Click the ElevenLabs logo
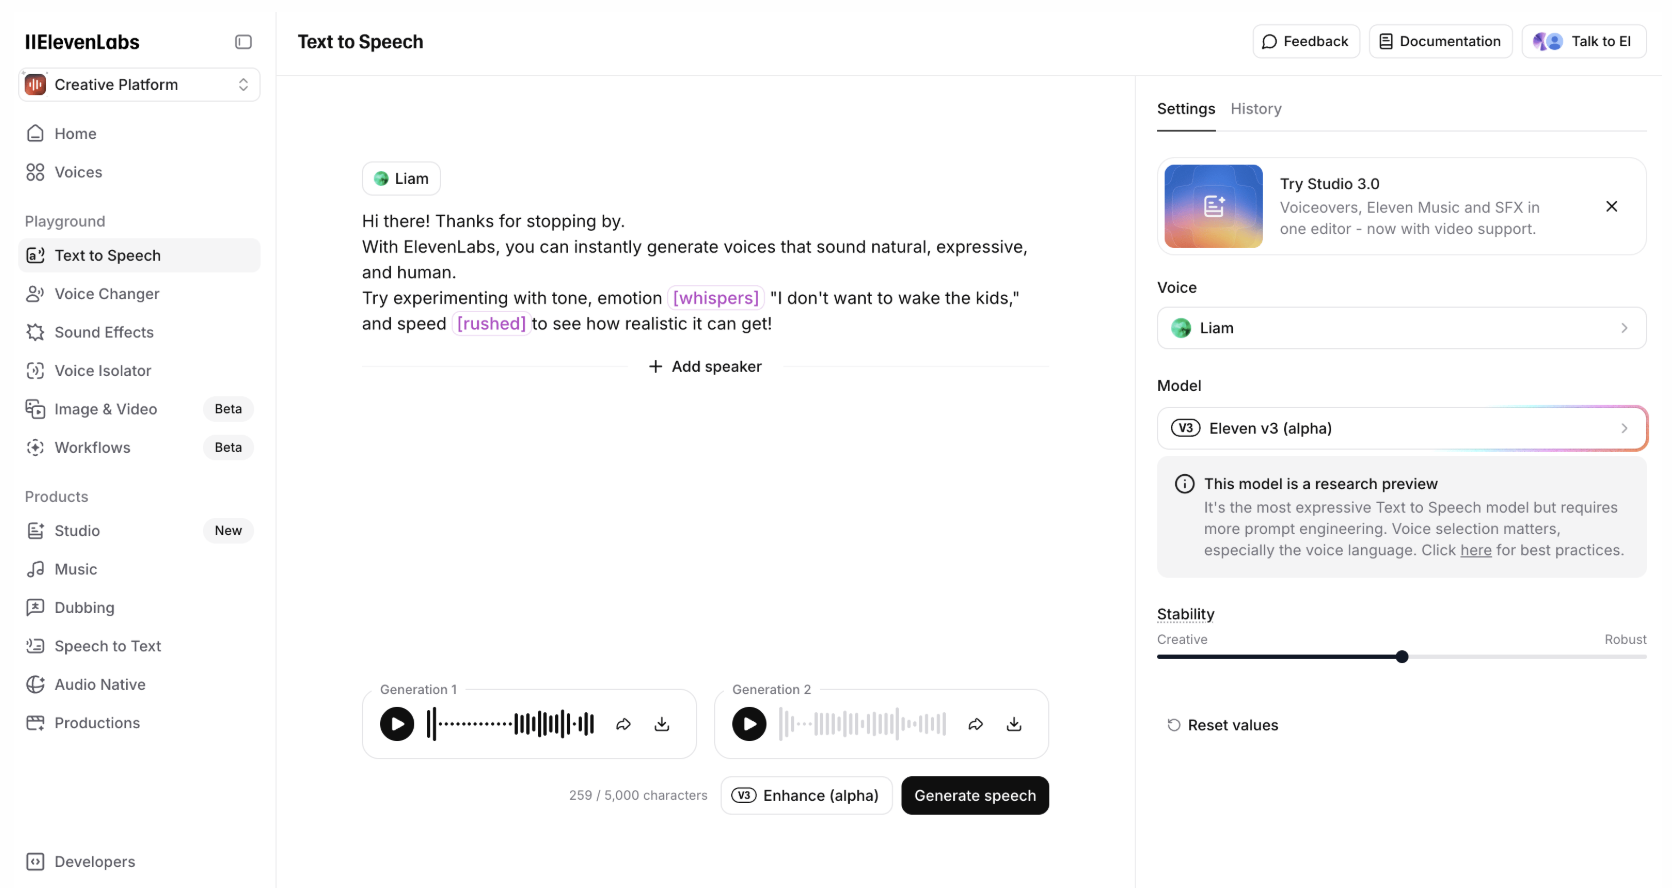 point(82,42)
